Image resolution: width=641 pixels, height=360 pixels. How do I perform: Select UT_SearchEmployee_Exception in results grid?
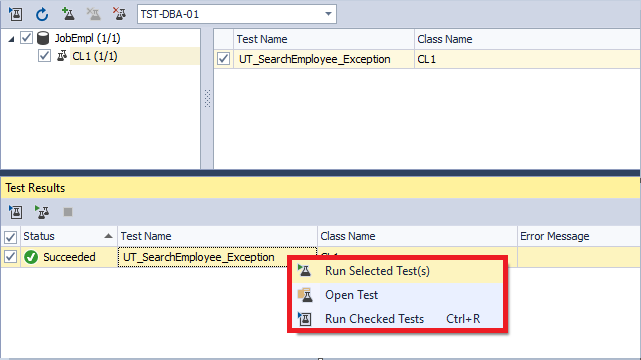click(x=199, y=257)
